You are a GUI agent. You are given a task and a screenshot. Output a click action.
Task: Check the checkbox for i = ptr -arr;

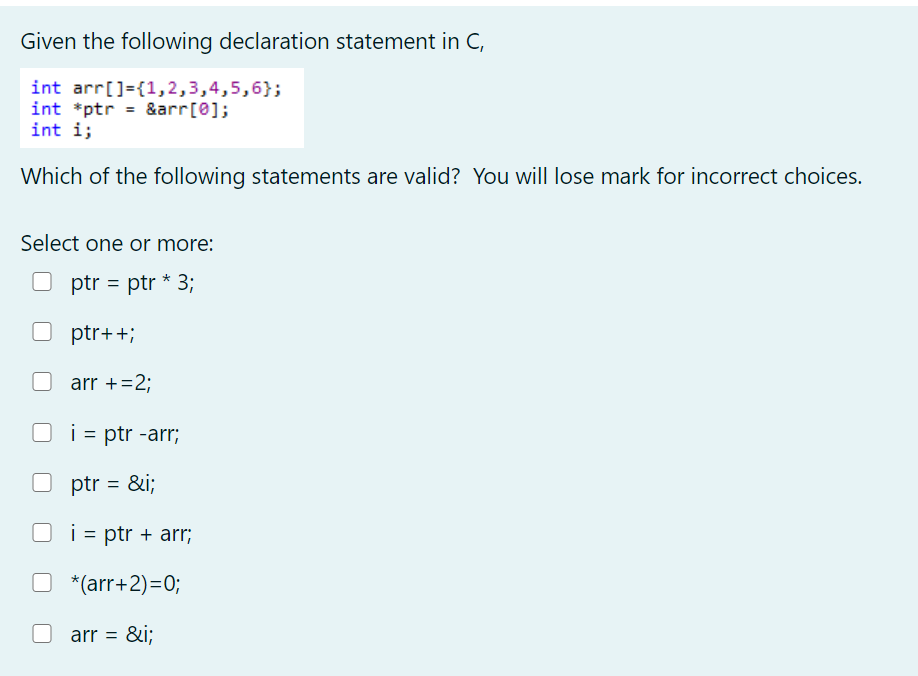click(x=42, y=432)
